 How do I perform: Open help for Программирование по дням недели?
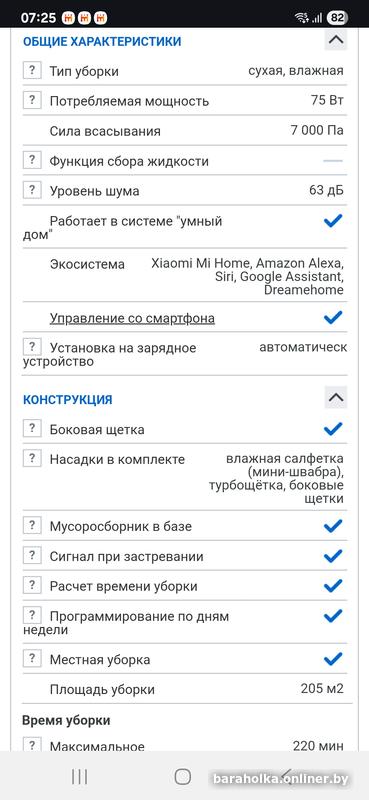(32, 615)
